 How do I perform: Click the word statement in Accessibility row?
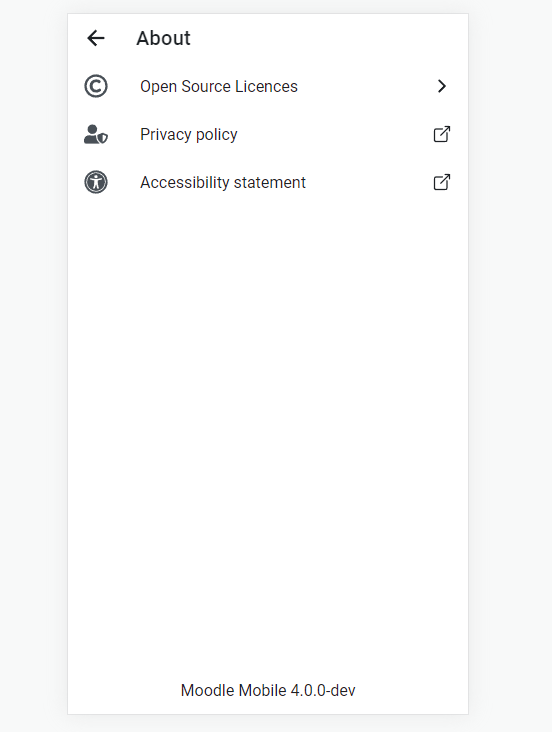(269, 183)
